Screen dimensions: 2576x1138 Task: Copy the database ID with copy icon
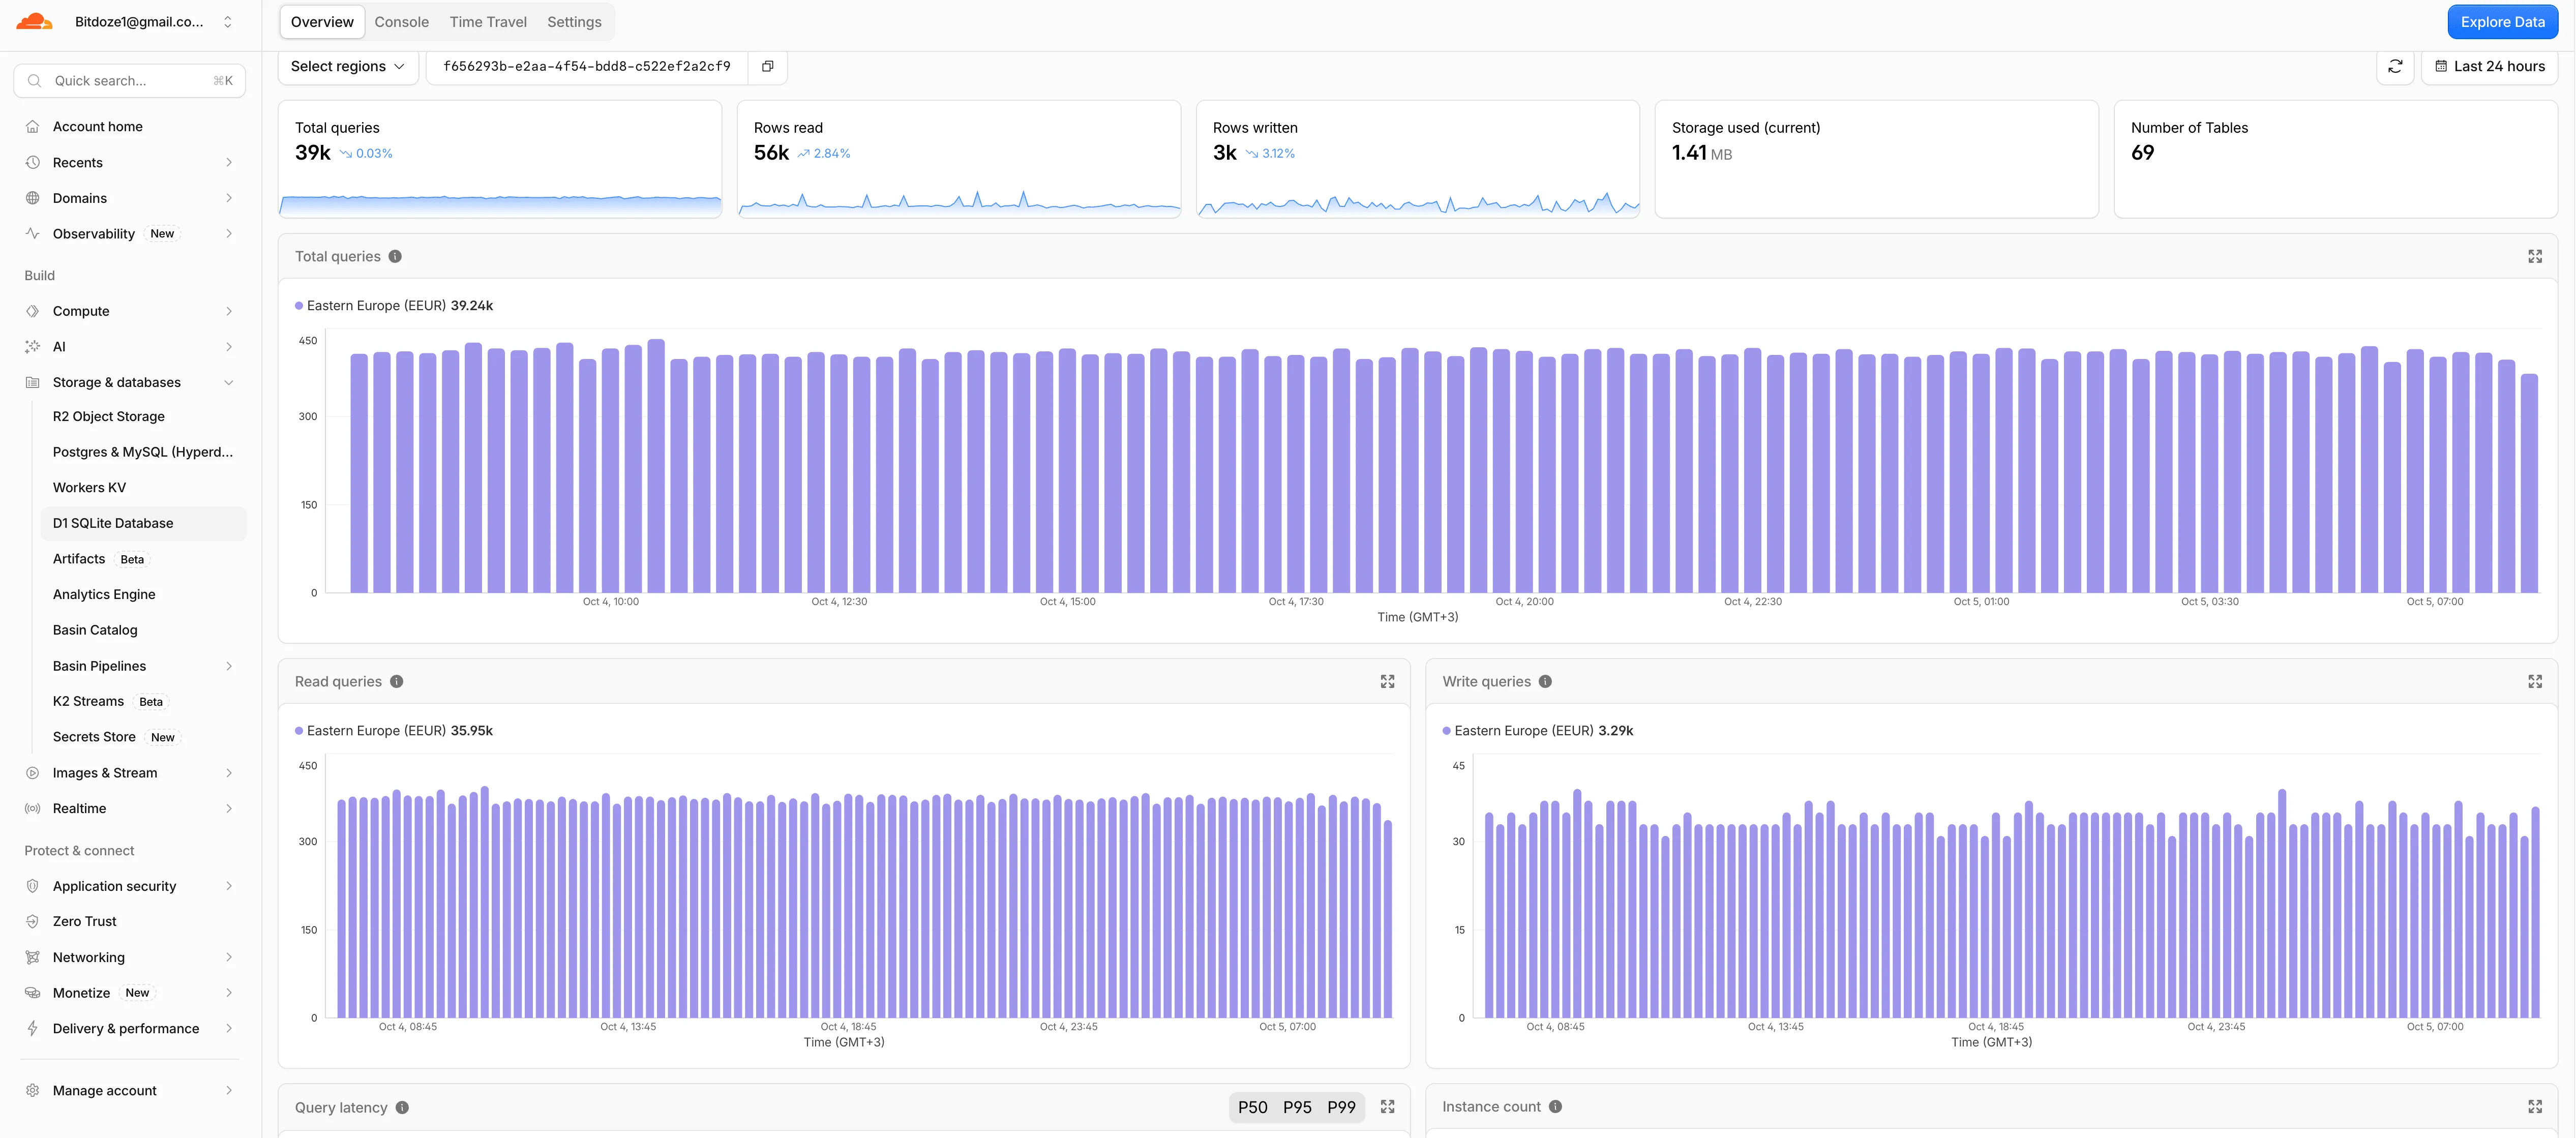click(x=767, y=66)
